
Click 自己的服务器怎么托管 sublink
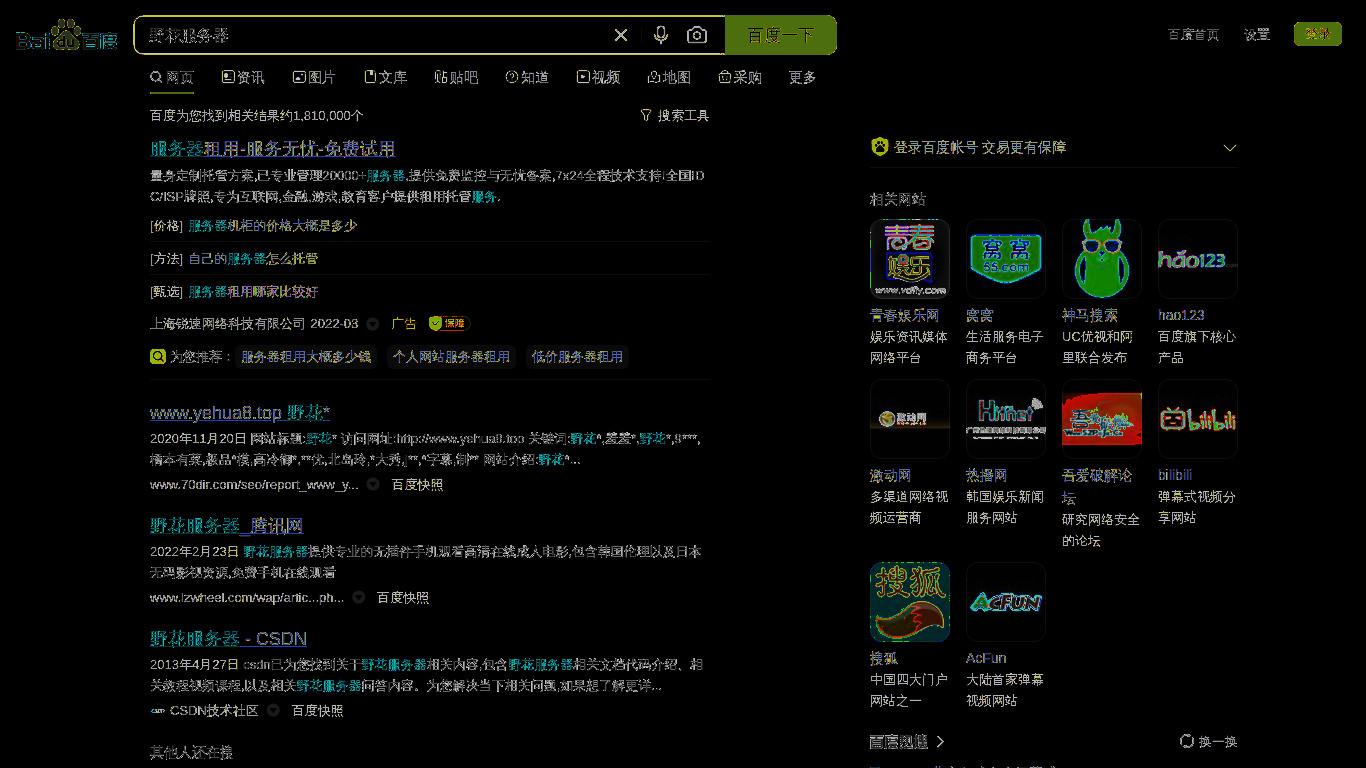[x=253, y=258]
